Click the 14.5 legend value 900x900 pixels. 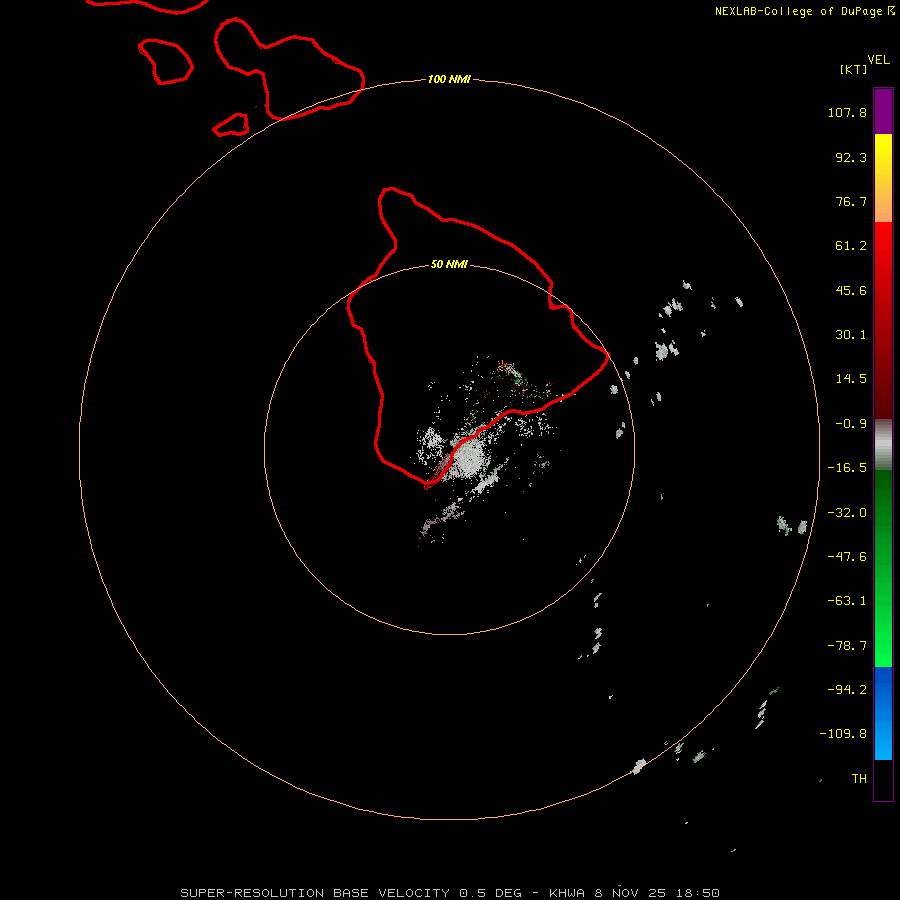tap(851, 379)
